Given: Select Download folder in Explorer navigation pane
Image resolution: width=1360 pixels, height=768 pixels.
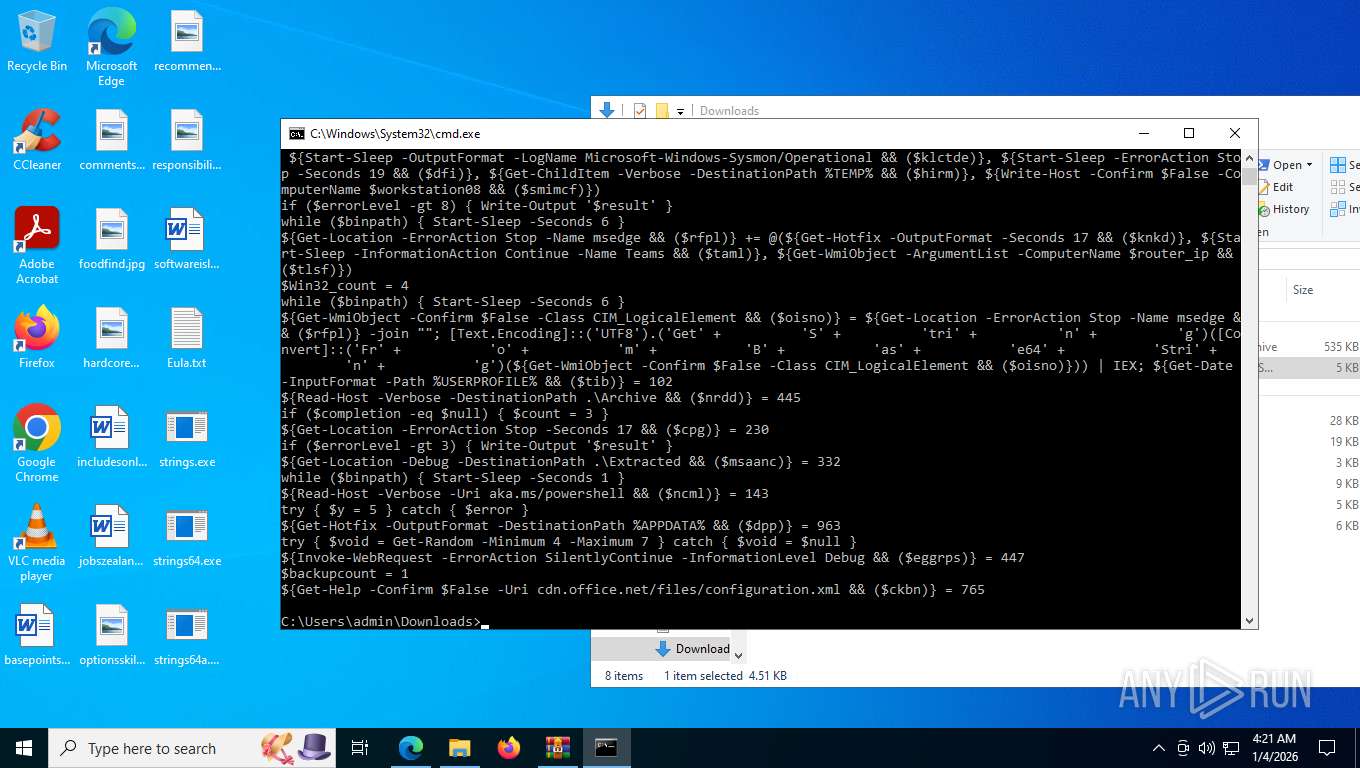Looking at the screenshot, I should coord(692,648).
